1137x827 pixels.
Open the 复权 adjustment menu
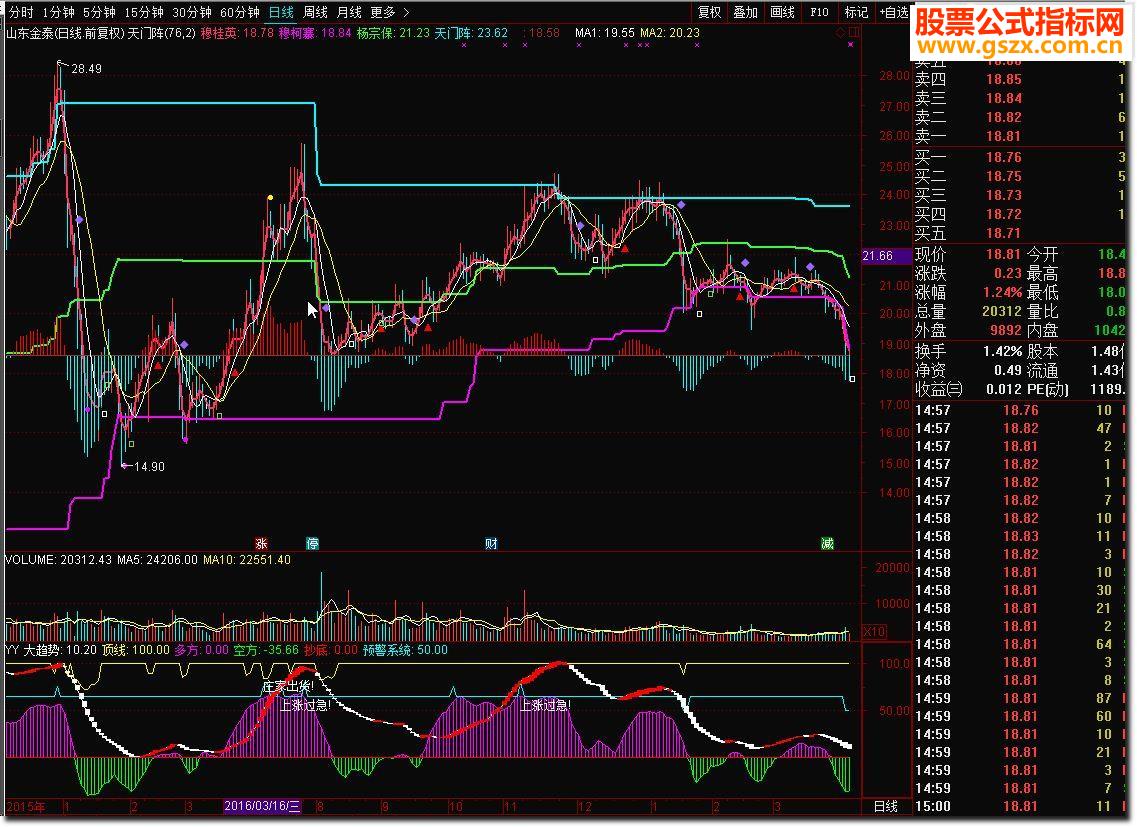[x=710, y=12]
